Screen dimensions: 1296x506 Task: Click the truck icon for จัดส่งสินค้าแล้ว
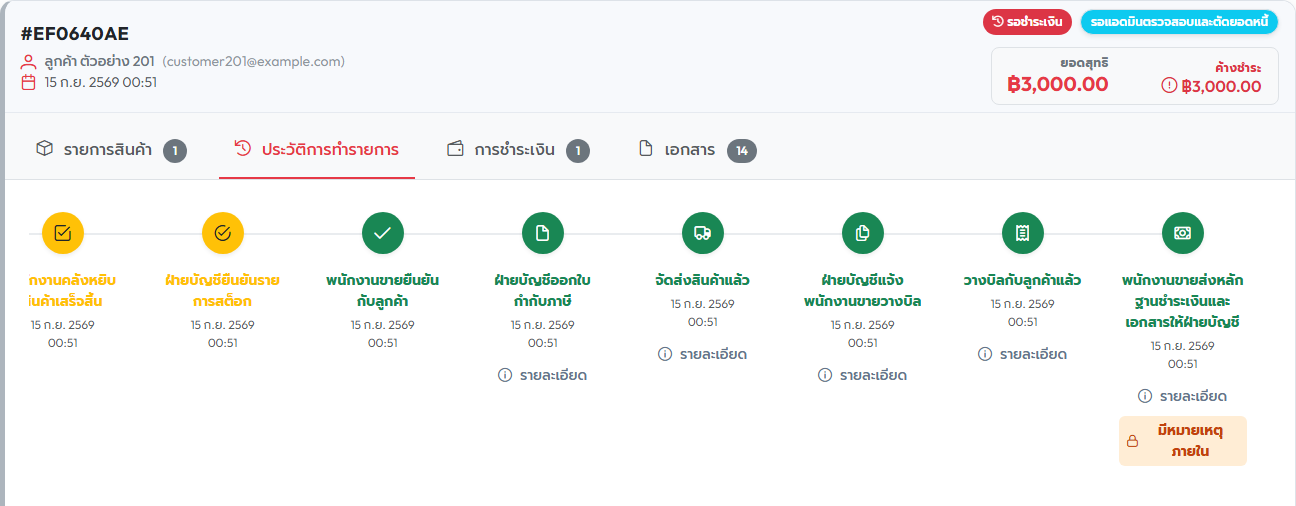(x=703, y=233)
